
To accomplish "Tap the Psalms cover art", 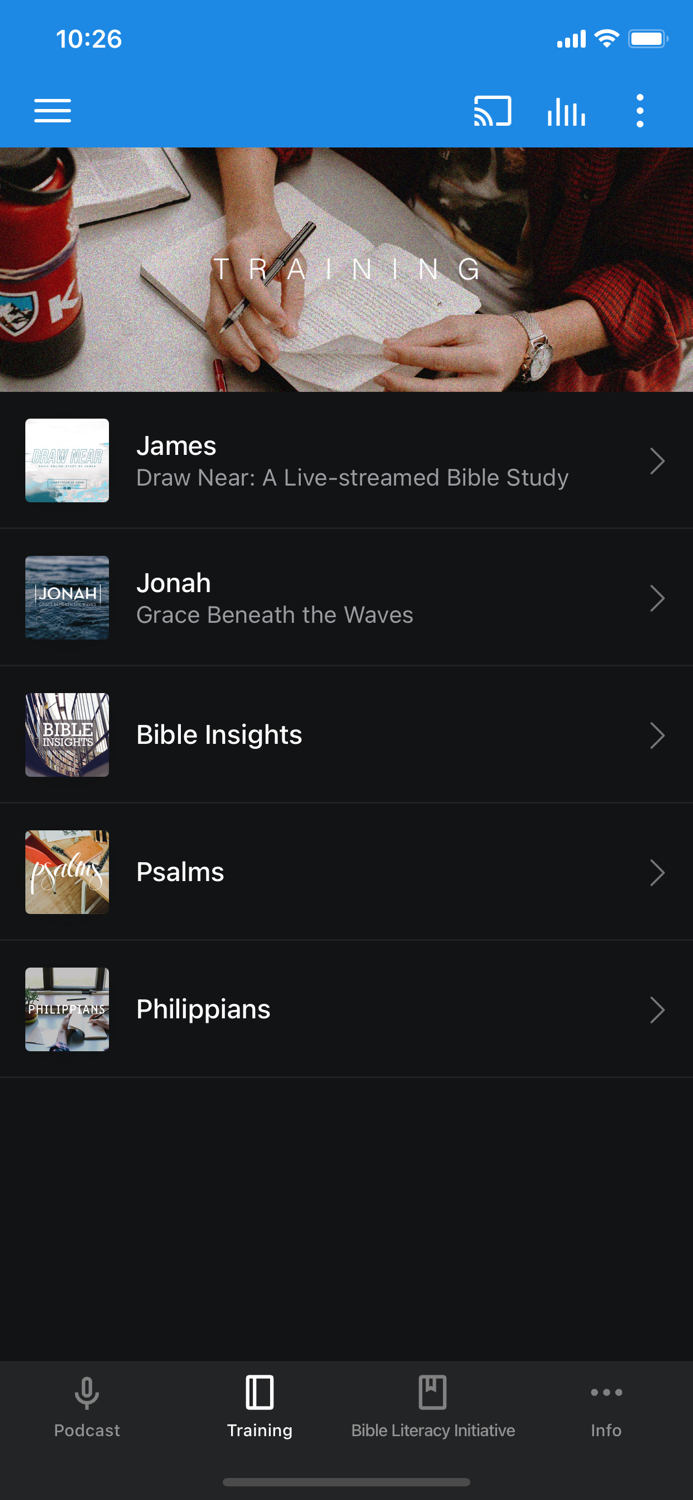I will 66,872.
